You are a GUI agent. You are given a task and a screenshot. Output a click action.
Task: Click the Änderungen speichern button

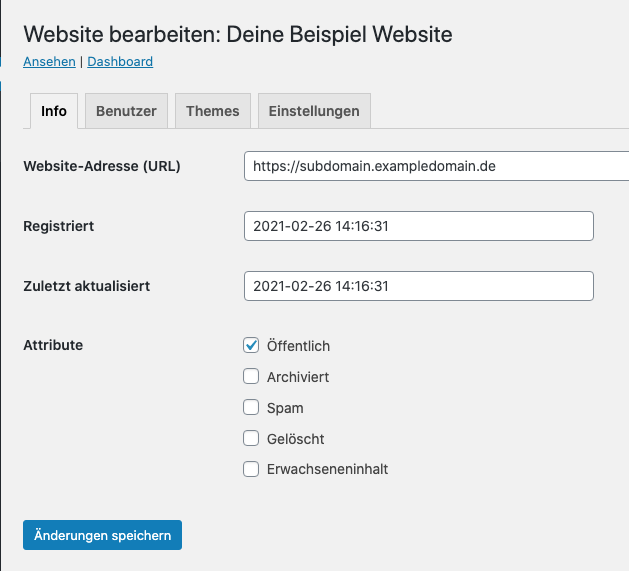click(102, 535)
